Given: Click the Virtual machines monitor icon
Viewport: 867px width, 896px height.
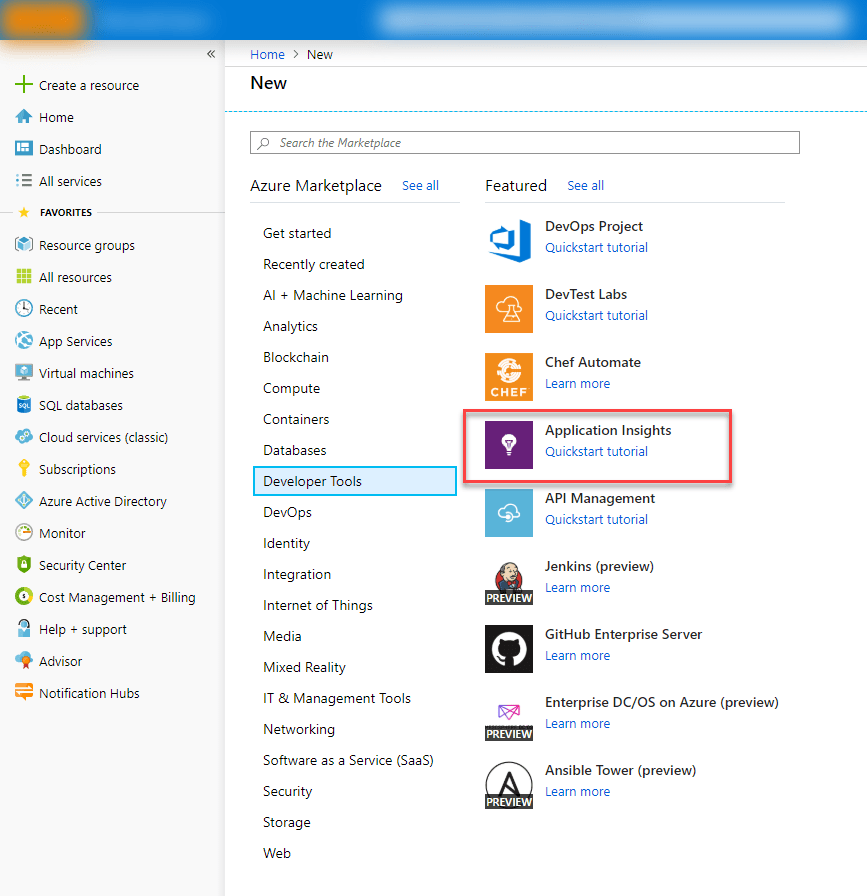Looking at the screenshot, I should click(23, 373).
